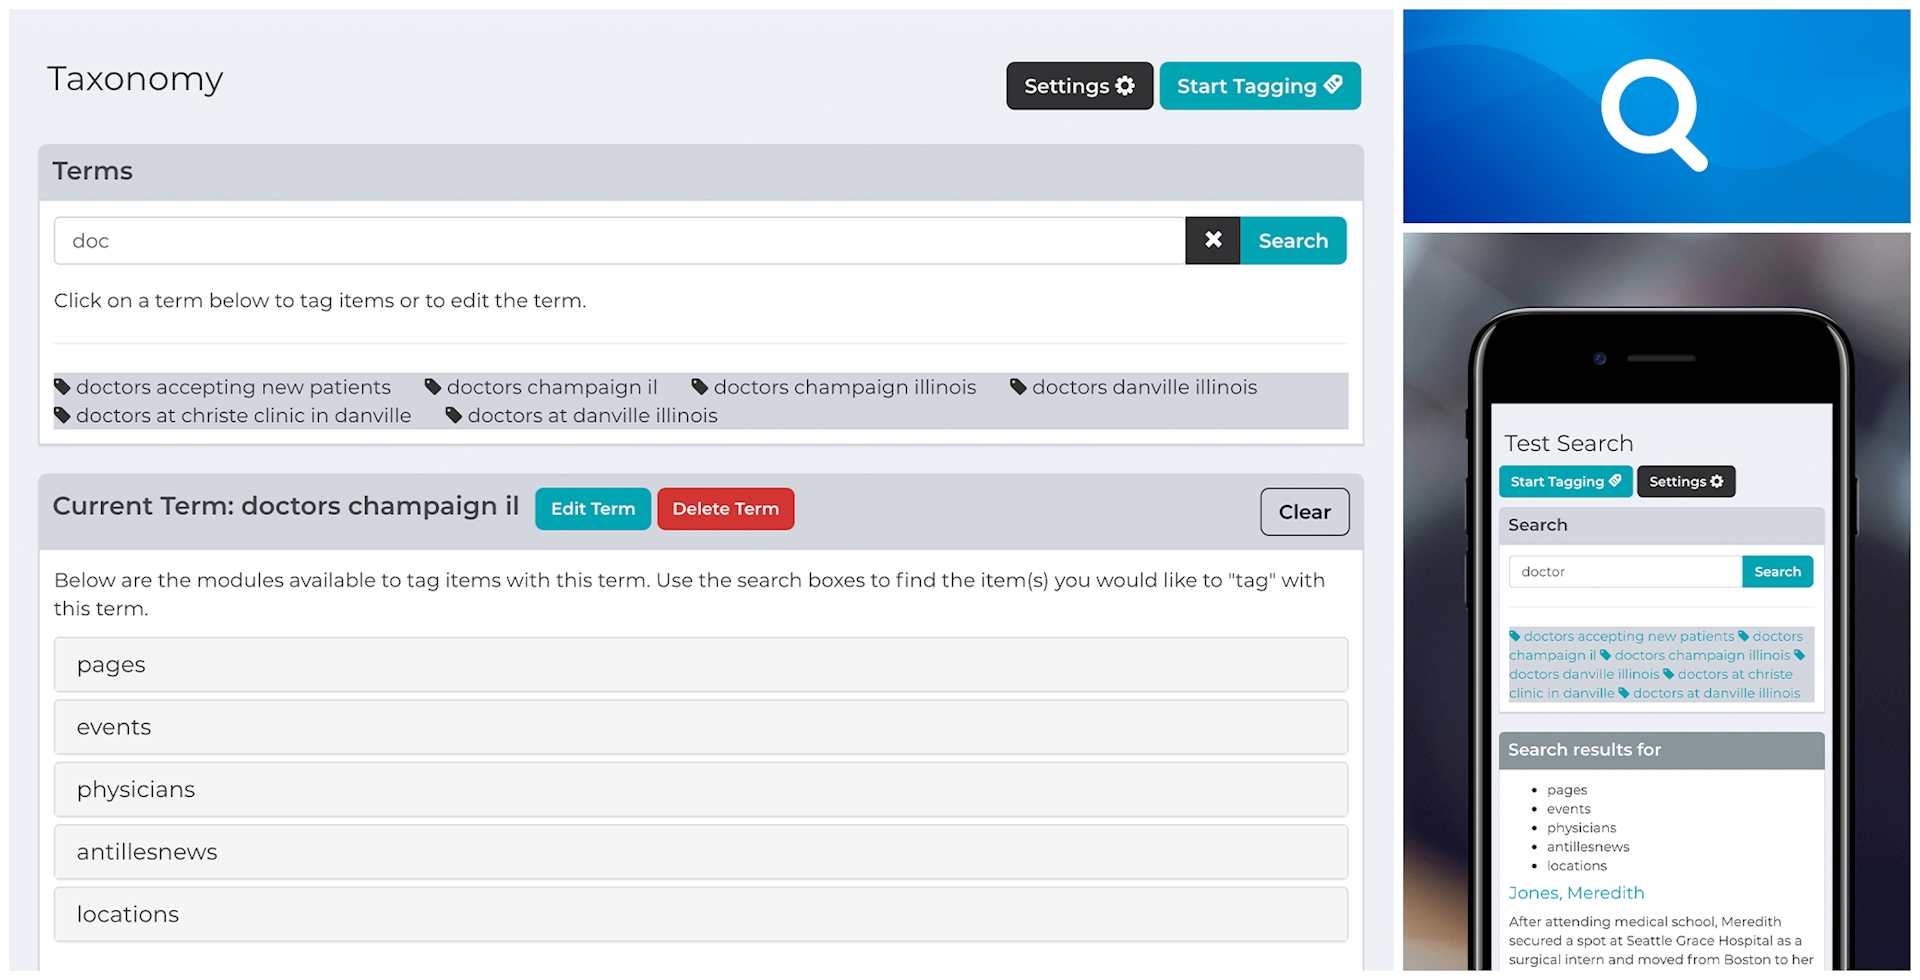Screen dimensions: 1920x980
Task: Click locations item in phone results list
Action: click(1577, 866)
